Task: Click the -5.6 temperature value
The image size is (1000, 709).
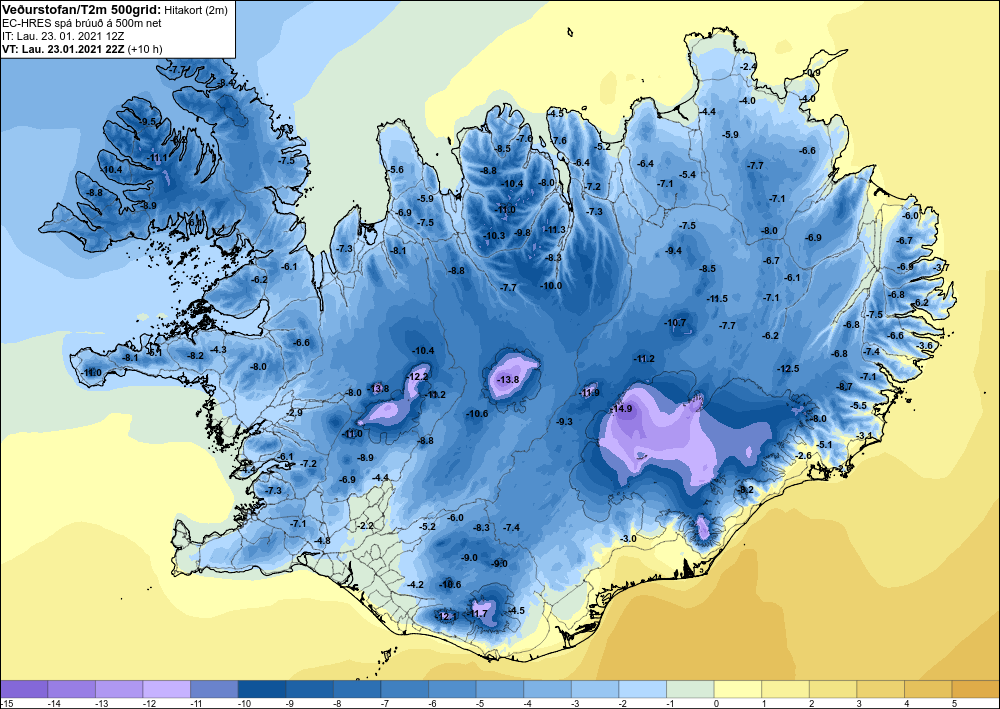Action: 395,170
